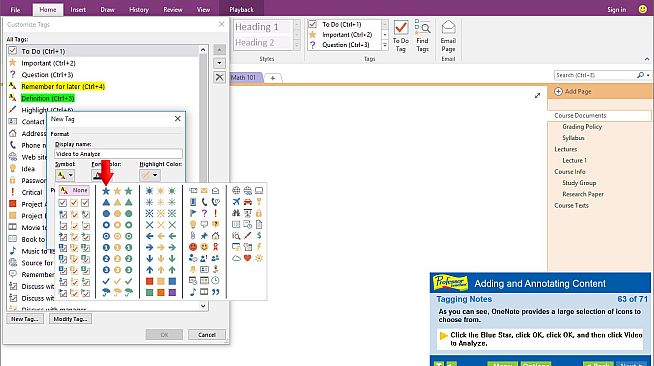Viewport: 654px width, 366px height.
Task: Collapse the ribbon with the chevron
Action: pyautogui.click(x=647, y=59)
